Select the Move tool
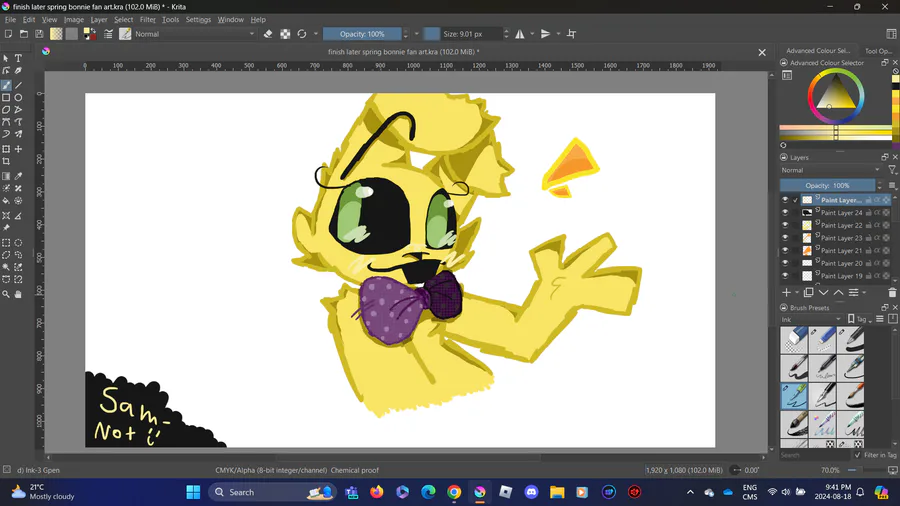 (x=18, y=149)
